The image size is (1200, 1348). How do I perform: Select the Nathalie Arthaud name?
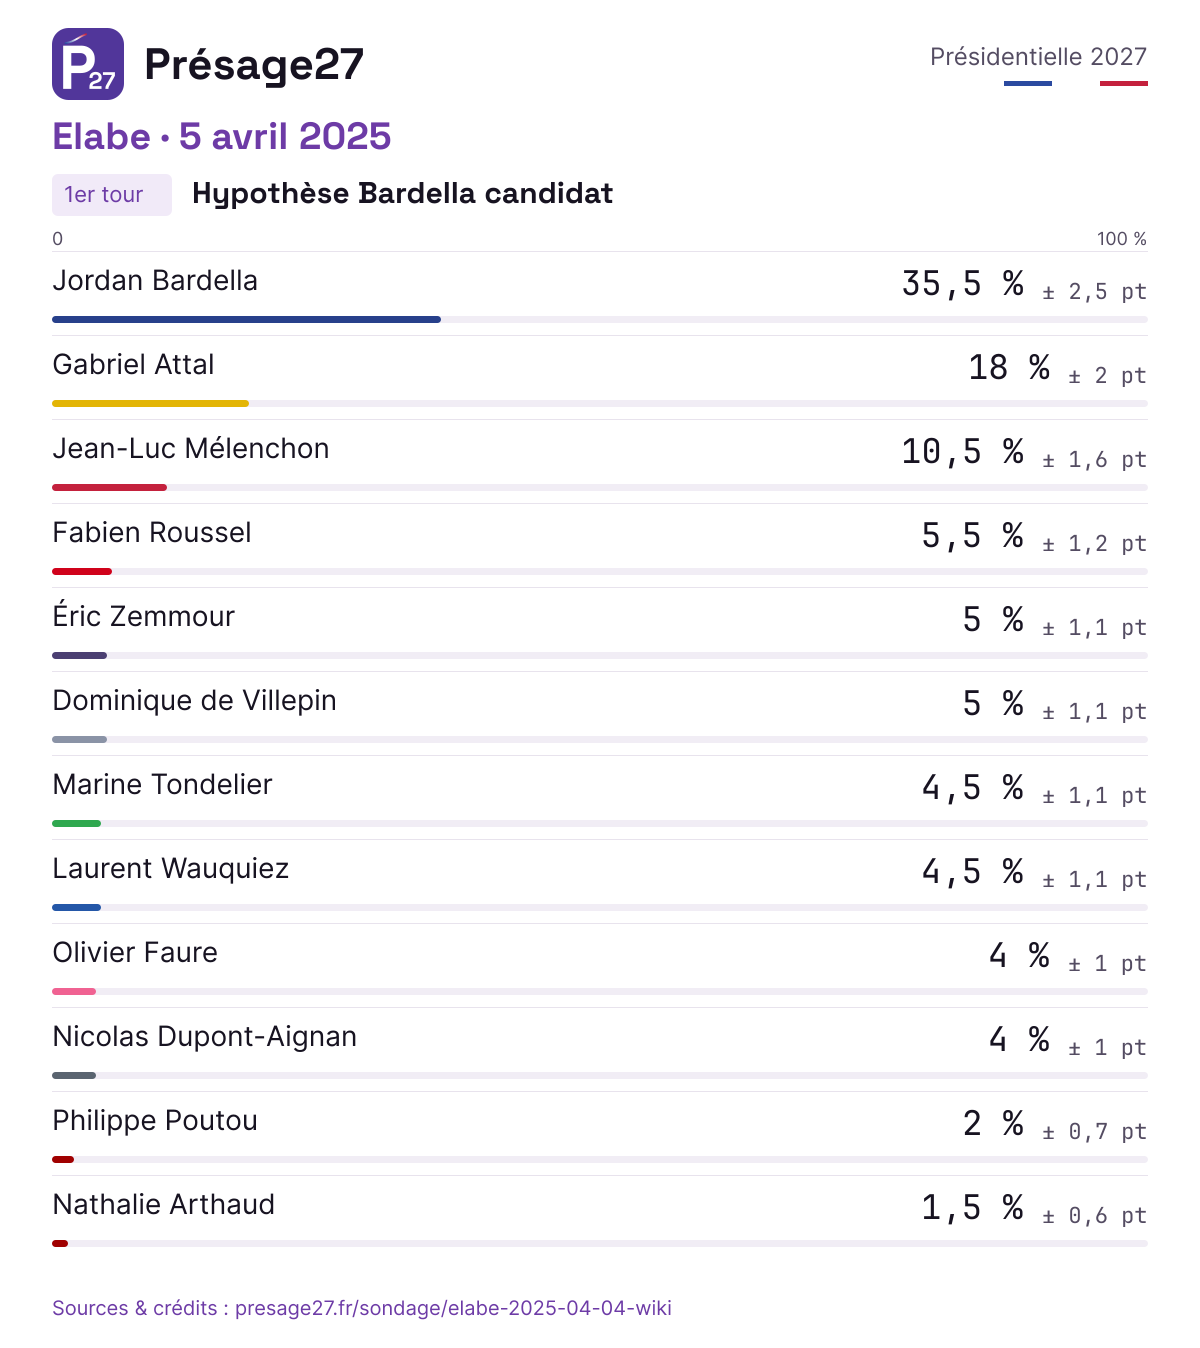(x=163, y=1205)
